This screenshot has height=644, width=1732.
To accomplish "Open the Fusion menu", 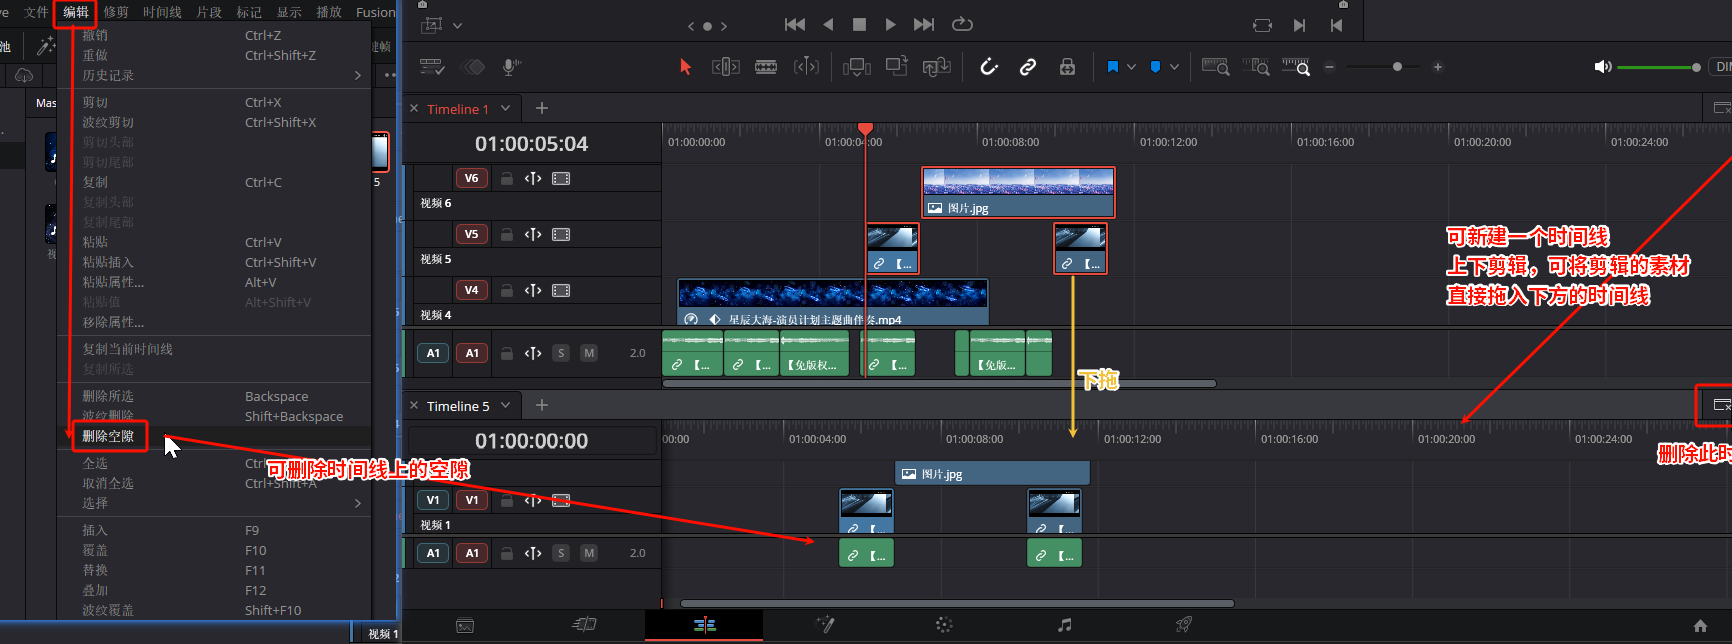I will [375, 12].
